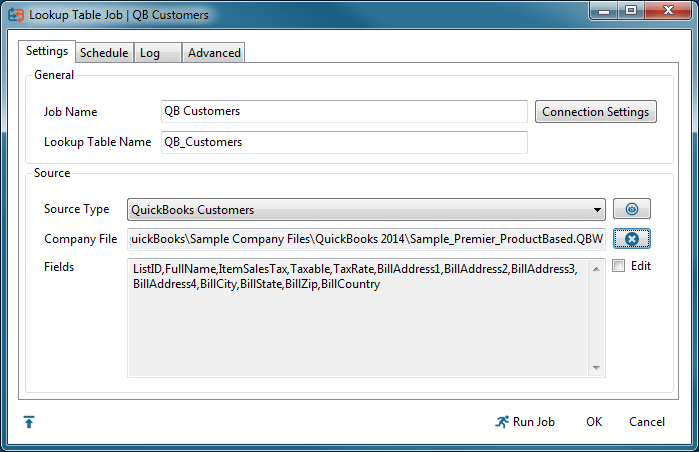Clear the company file with X button
The image size is (699, 452).
coord(631,238)
